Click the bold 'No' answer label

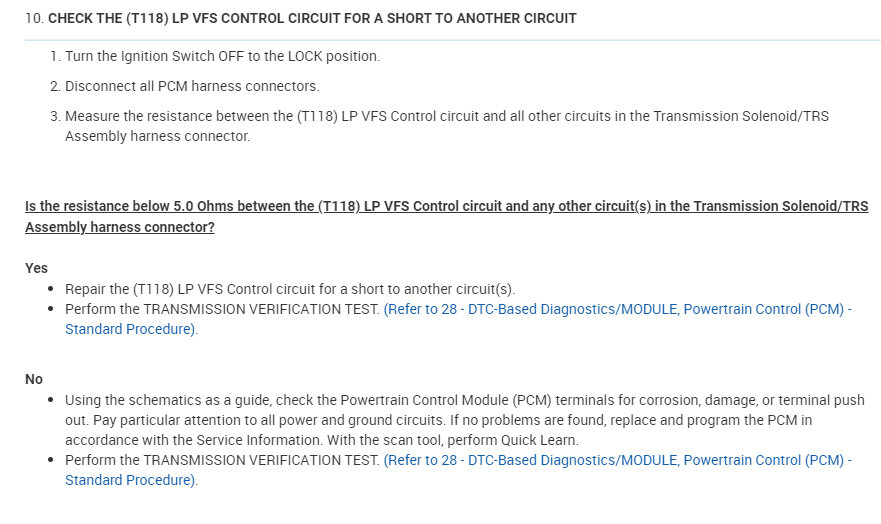tap(34, 379)
